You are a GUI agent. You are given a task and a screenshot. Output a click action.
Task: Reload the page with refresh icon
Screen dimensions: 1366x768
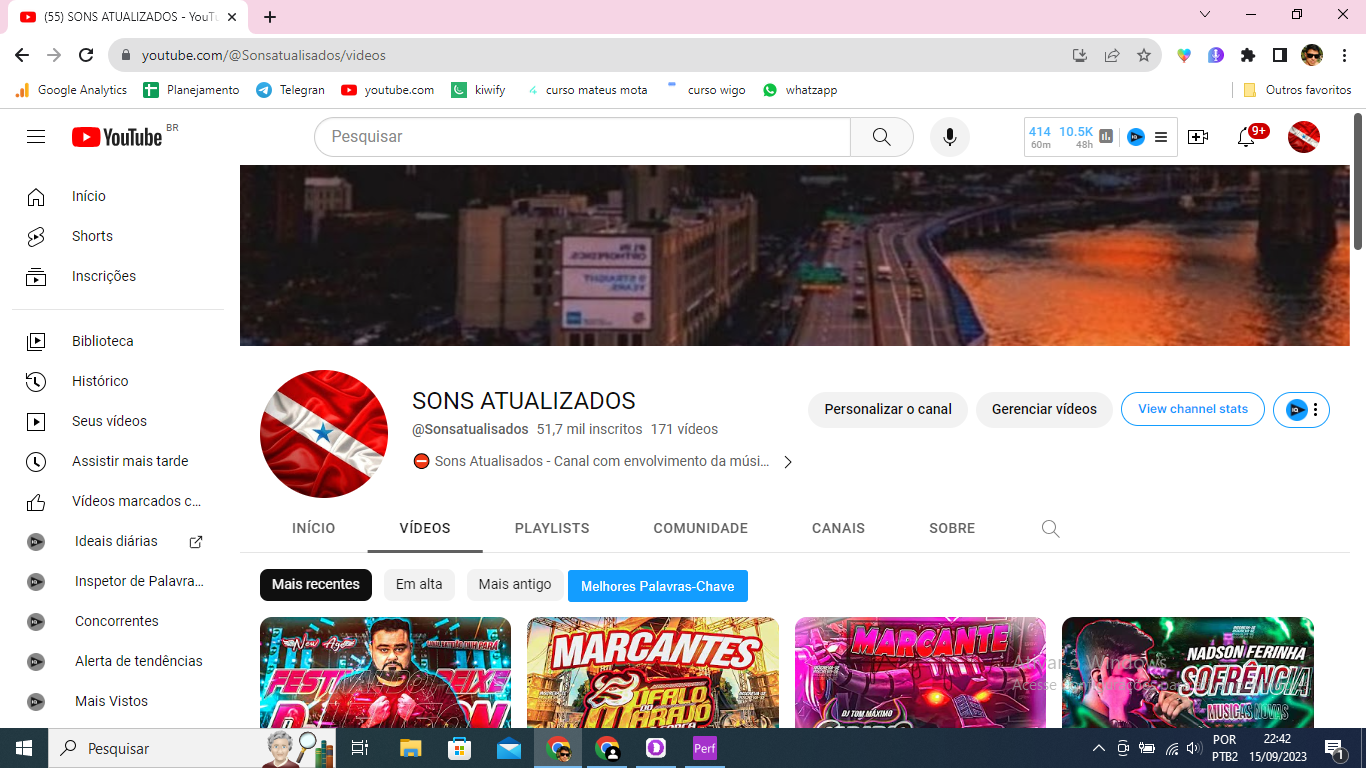86,55
